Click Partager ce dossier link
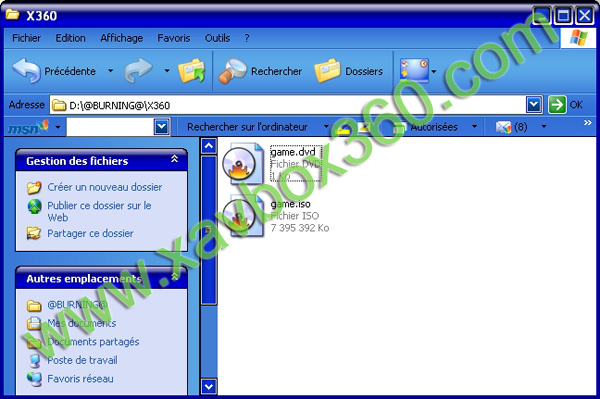Image resolution: width=600 pixels, height=399 pixels. pyautogui.click(x=90, y=233)
